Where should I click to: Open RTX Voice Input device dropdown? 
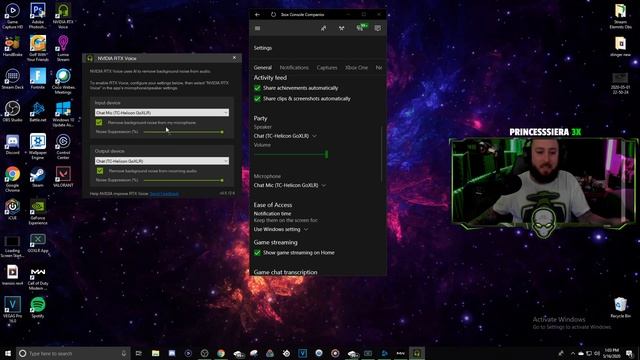[162, 112]
